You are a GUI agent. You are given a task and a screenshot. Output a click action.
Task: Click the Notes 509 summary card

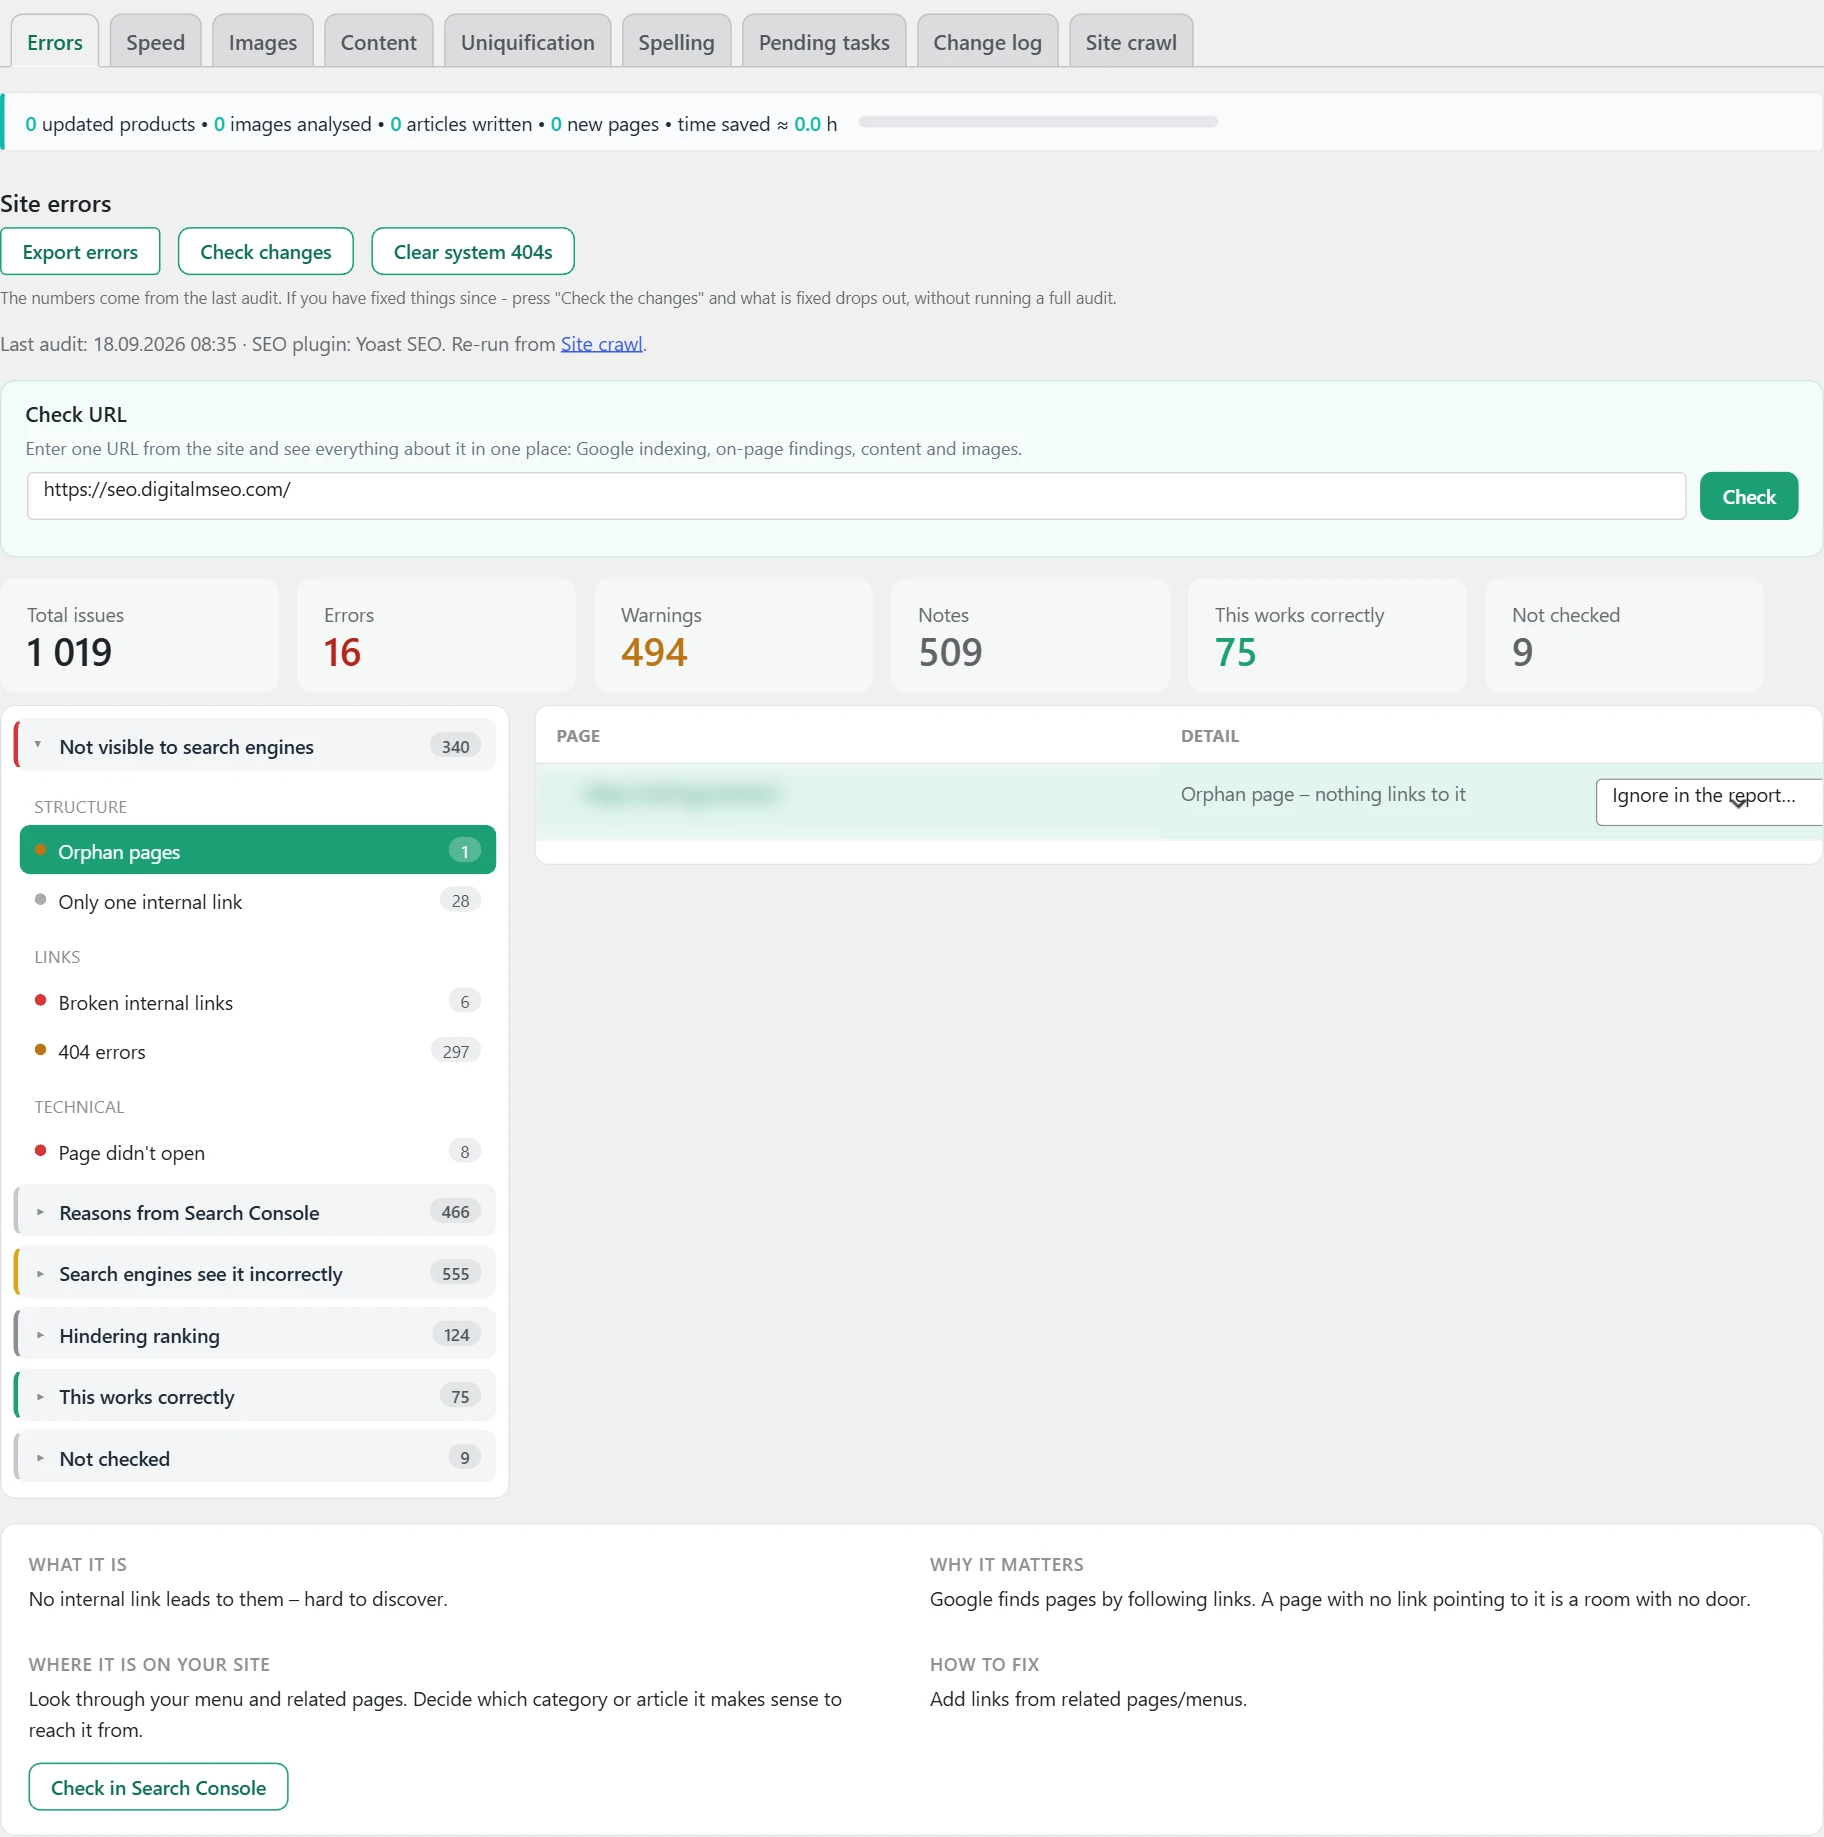point(1030,635)
